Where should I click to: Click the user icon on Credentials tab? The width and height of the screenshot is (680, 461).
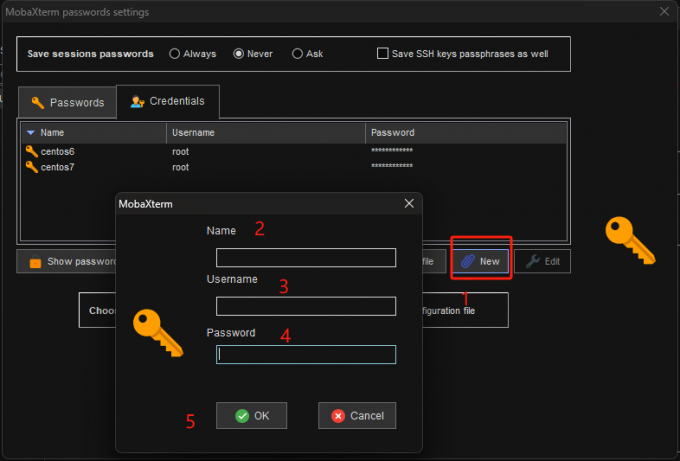point(137,101)
